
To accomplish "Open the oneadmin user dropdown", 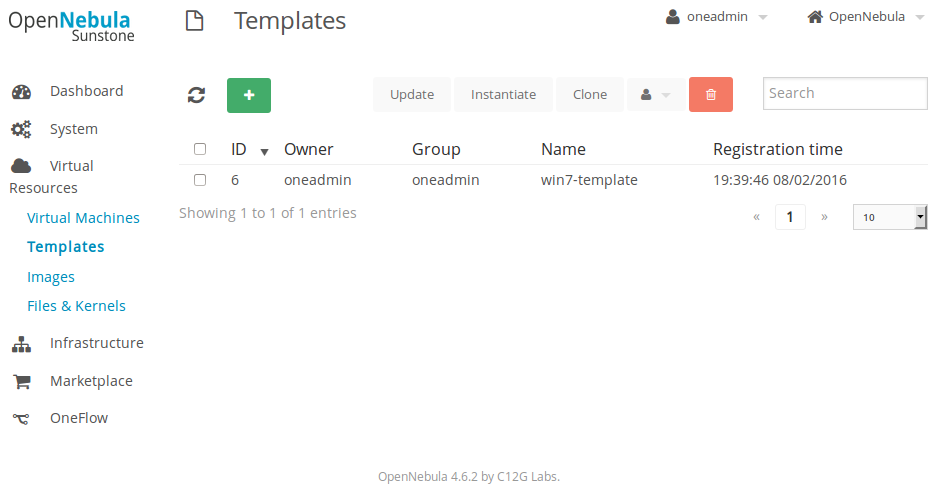I will [x=716, y=17].
